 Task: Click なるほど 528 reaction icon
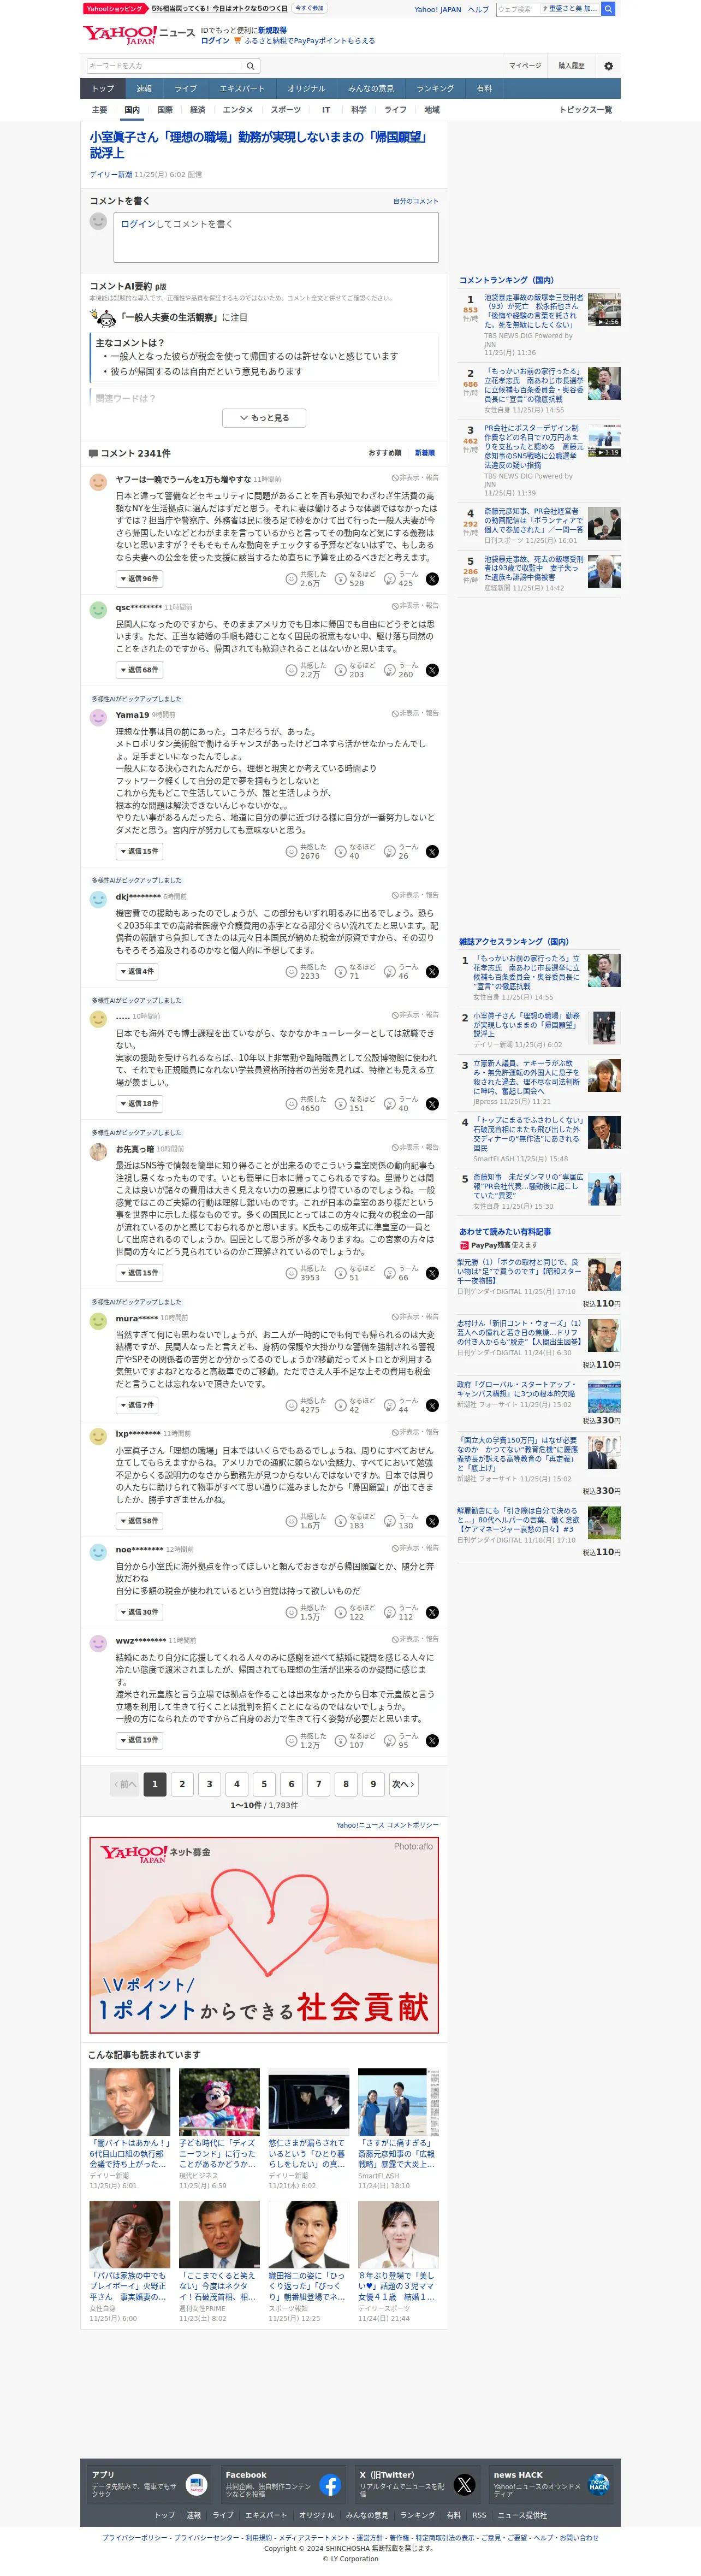(340, 579)
